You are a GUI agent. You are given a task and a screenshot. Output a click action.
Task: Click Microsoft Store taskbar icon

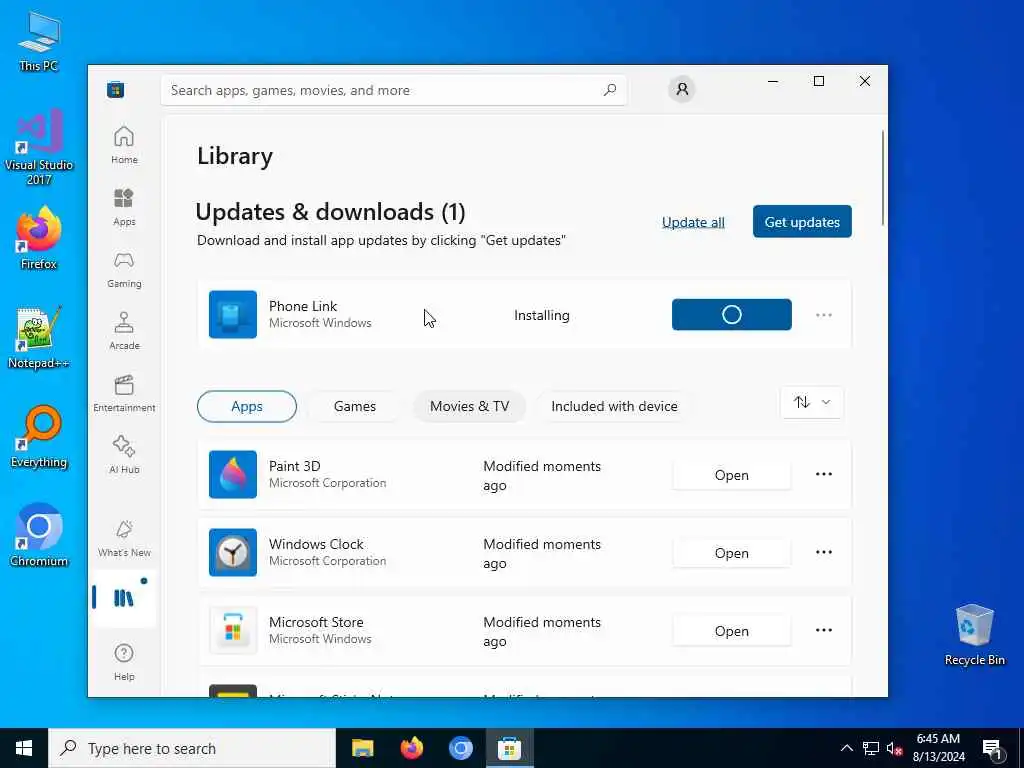(509, 748)
